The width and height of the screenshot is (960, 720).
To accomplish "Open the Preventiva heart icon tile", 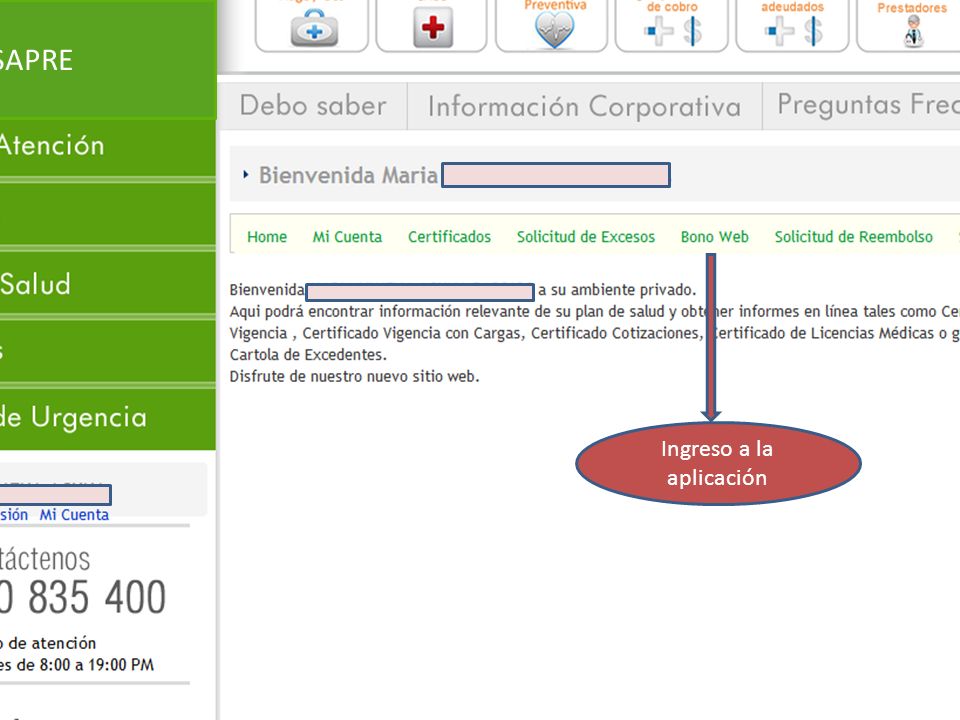I will [x=552, y=26].
